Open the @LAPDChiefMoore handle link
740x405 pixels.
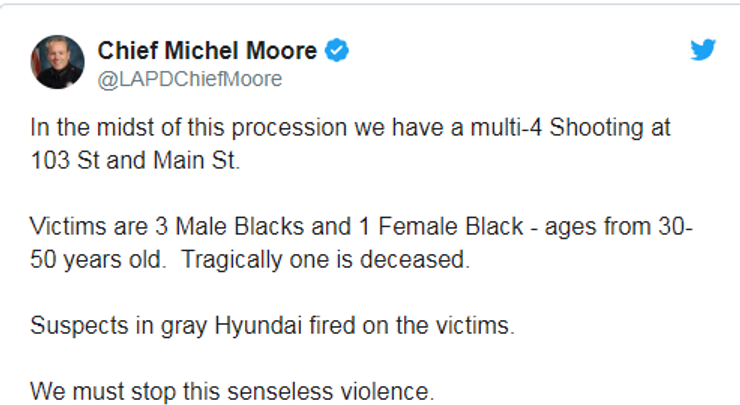[189, 78]
